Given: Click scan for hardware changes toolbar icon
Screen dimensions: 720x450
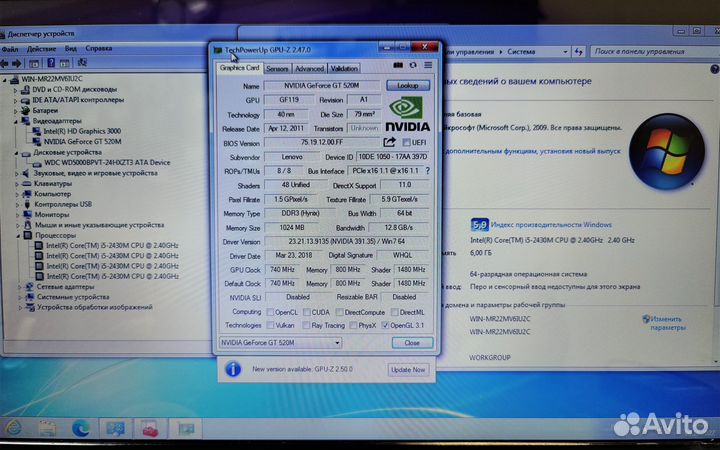Looking at the screenshot, I should (x=82, y=62).
